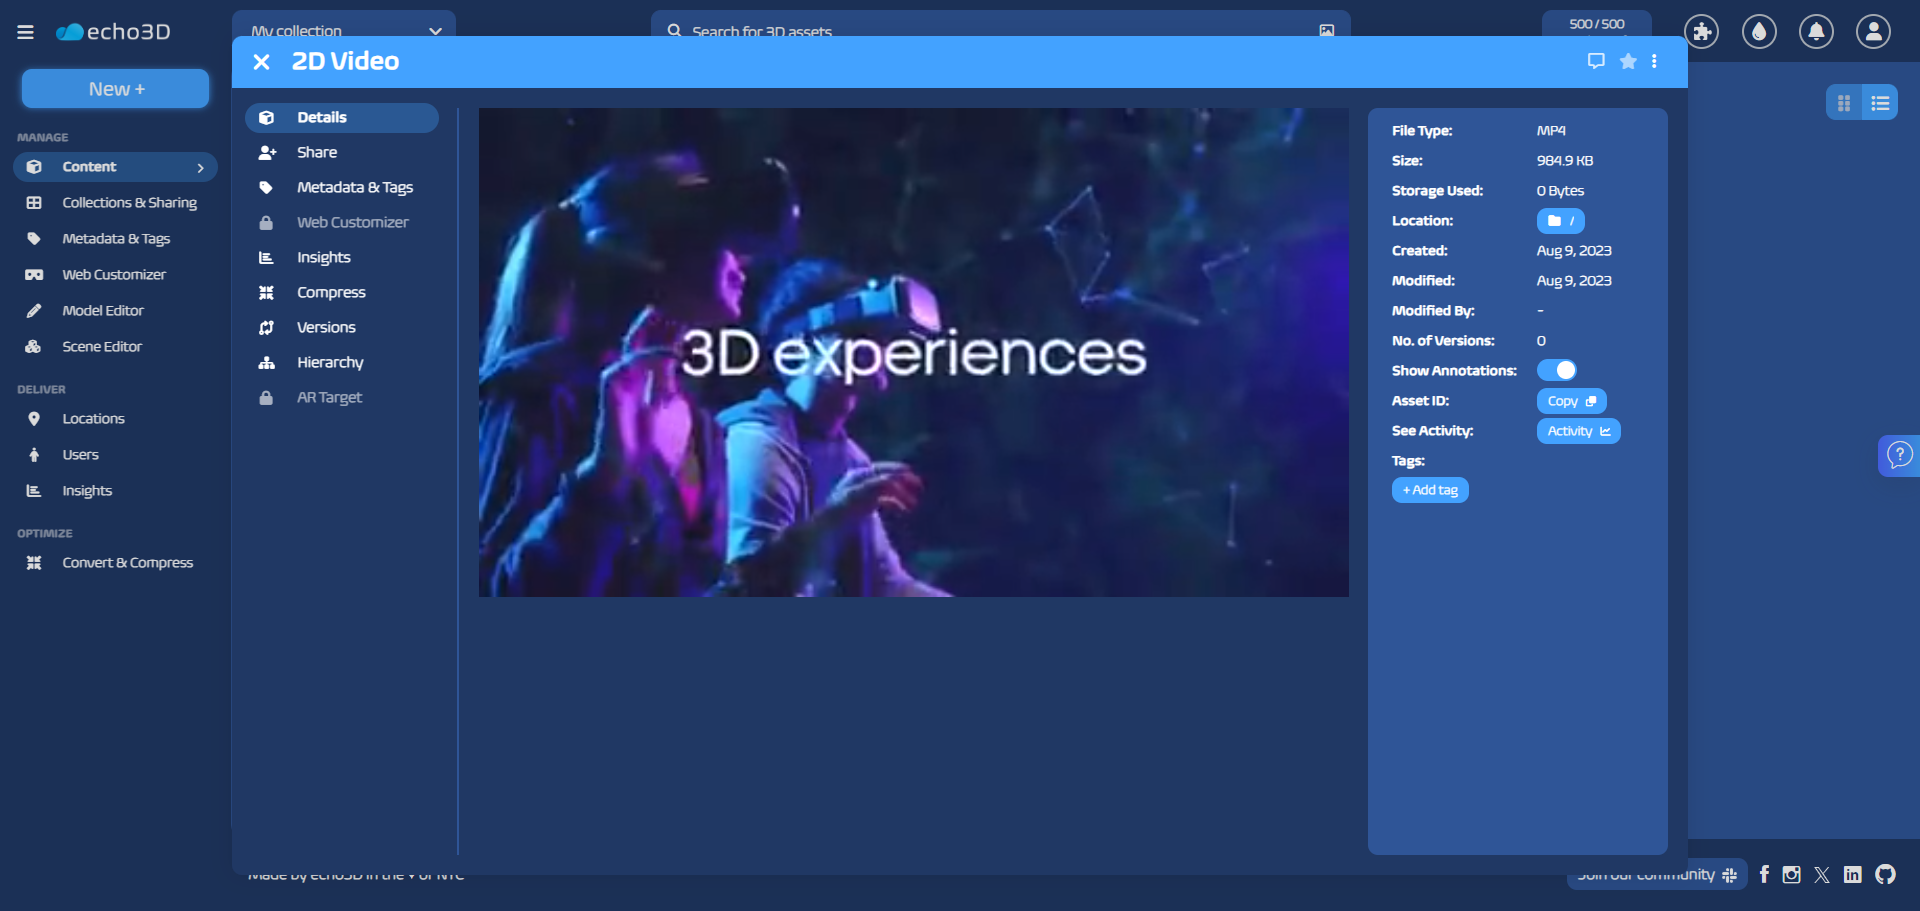Open the comment annotation icon in header
Viewport: 1920px width, 911px height.
(x=1596, y=61)
